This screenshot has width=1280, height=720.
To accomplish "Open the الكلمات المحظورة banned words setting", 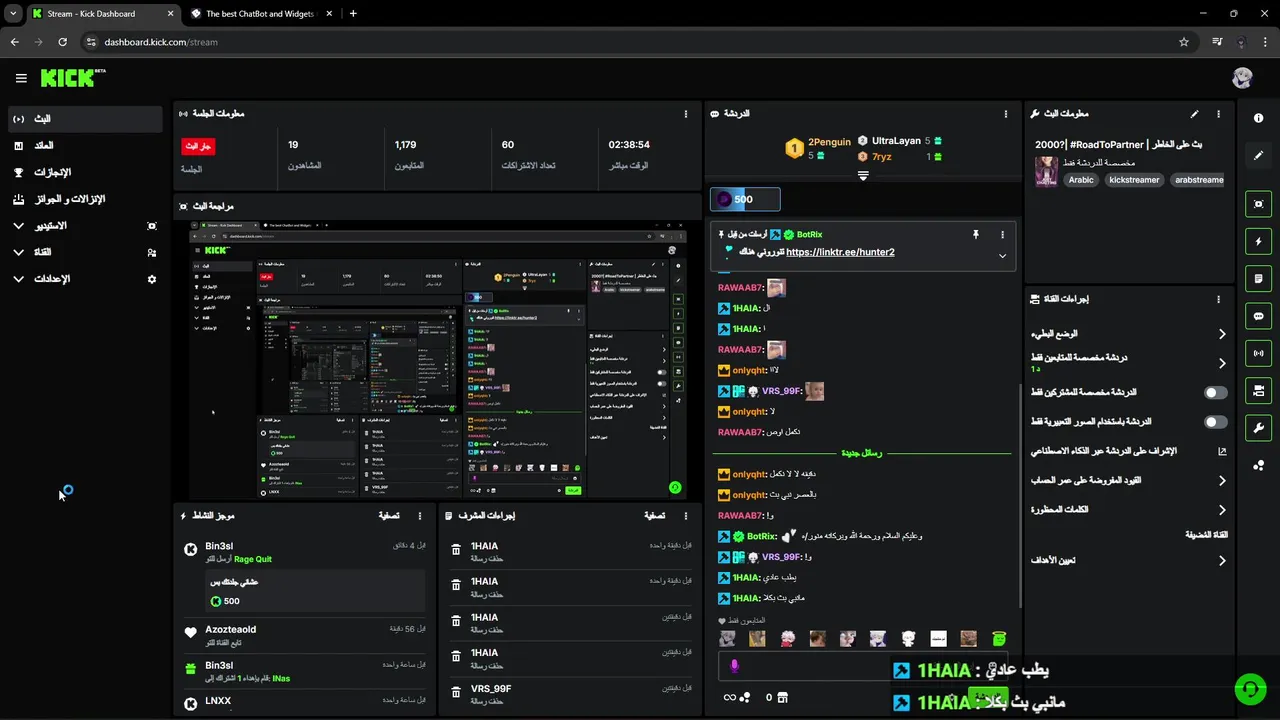I will click(1129, 510).
